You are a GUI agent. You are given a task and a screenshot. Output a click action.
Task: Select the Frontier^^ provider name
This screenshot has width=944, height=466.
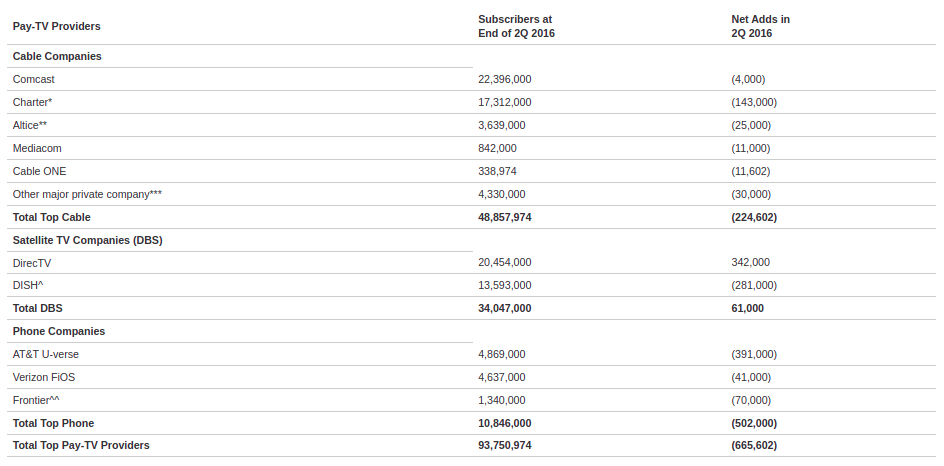pos(37,400)
